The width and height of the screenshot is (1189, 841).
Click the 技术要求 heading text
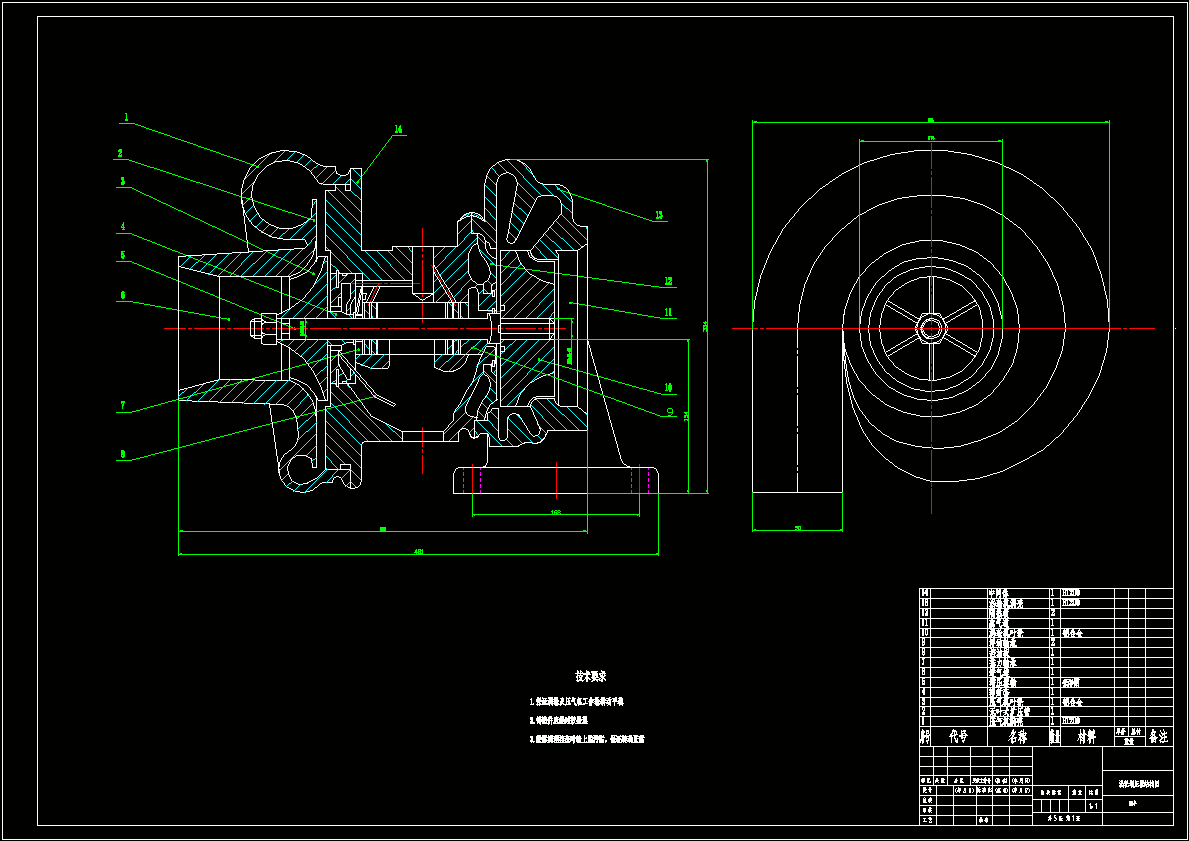click(591, 676)
